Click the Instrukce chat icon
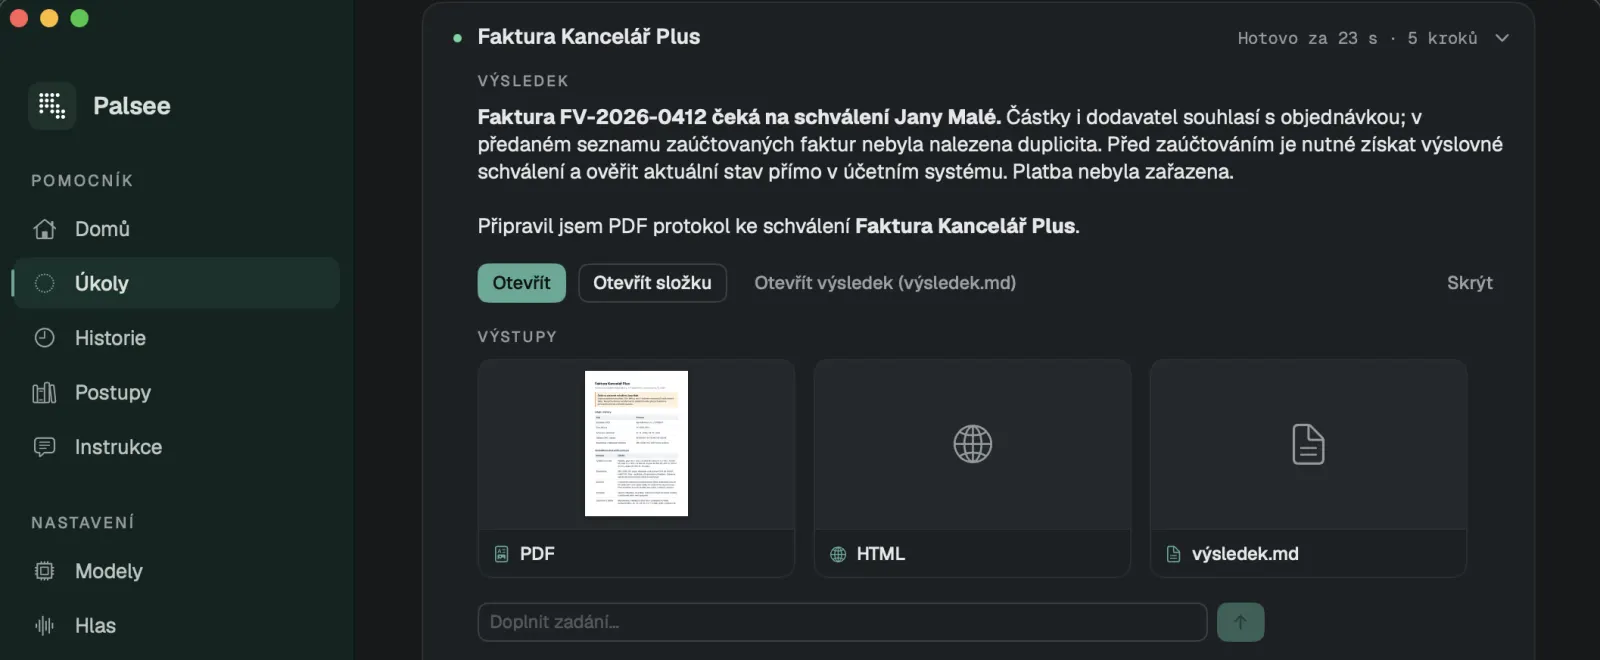Screen dimensions: 1600x660 pos(45,447)
